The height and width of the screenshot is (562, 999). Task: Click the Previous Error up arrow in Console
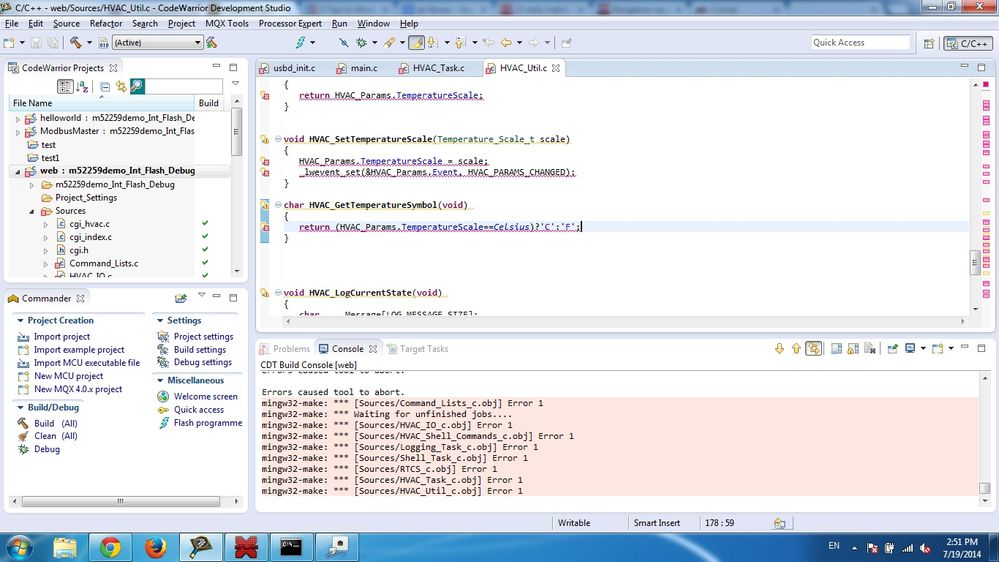click(x=796, y=349)
